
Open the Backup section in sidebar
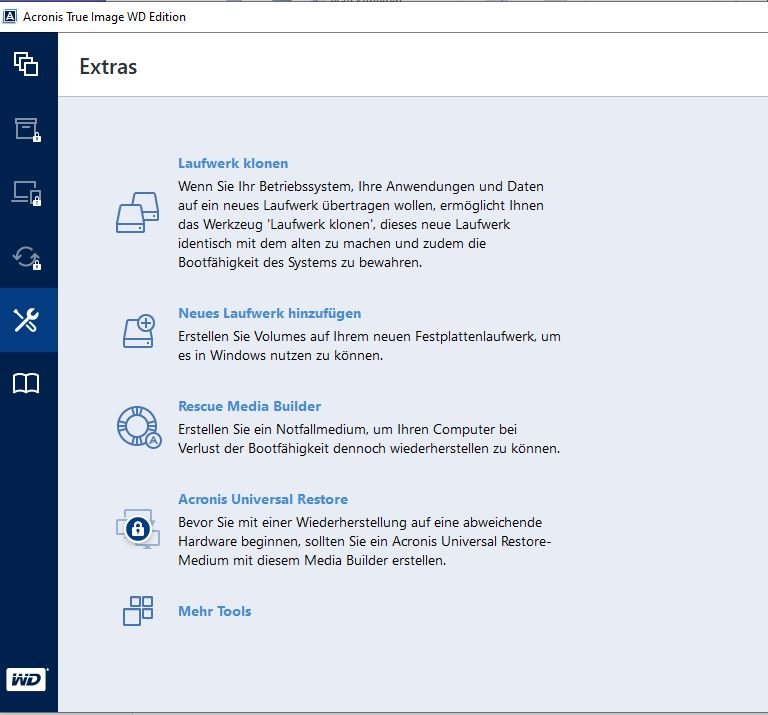pyautogui.click(x=26, y=64)
